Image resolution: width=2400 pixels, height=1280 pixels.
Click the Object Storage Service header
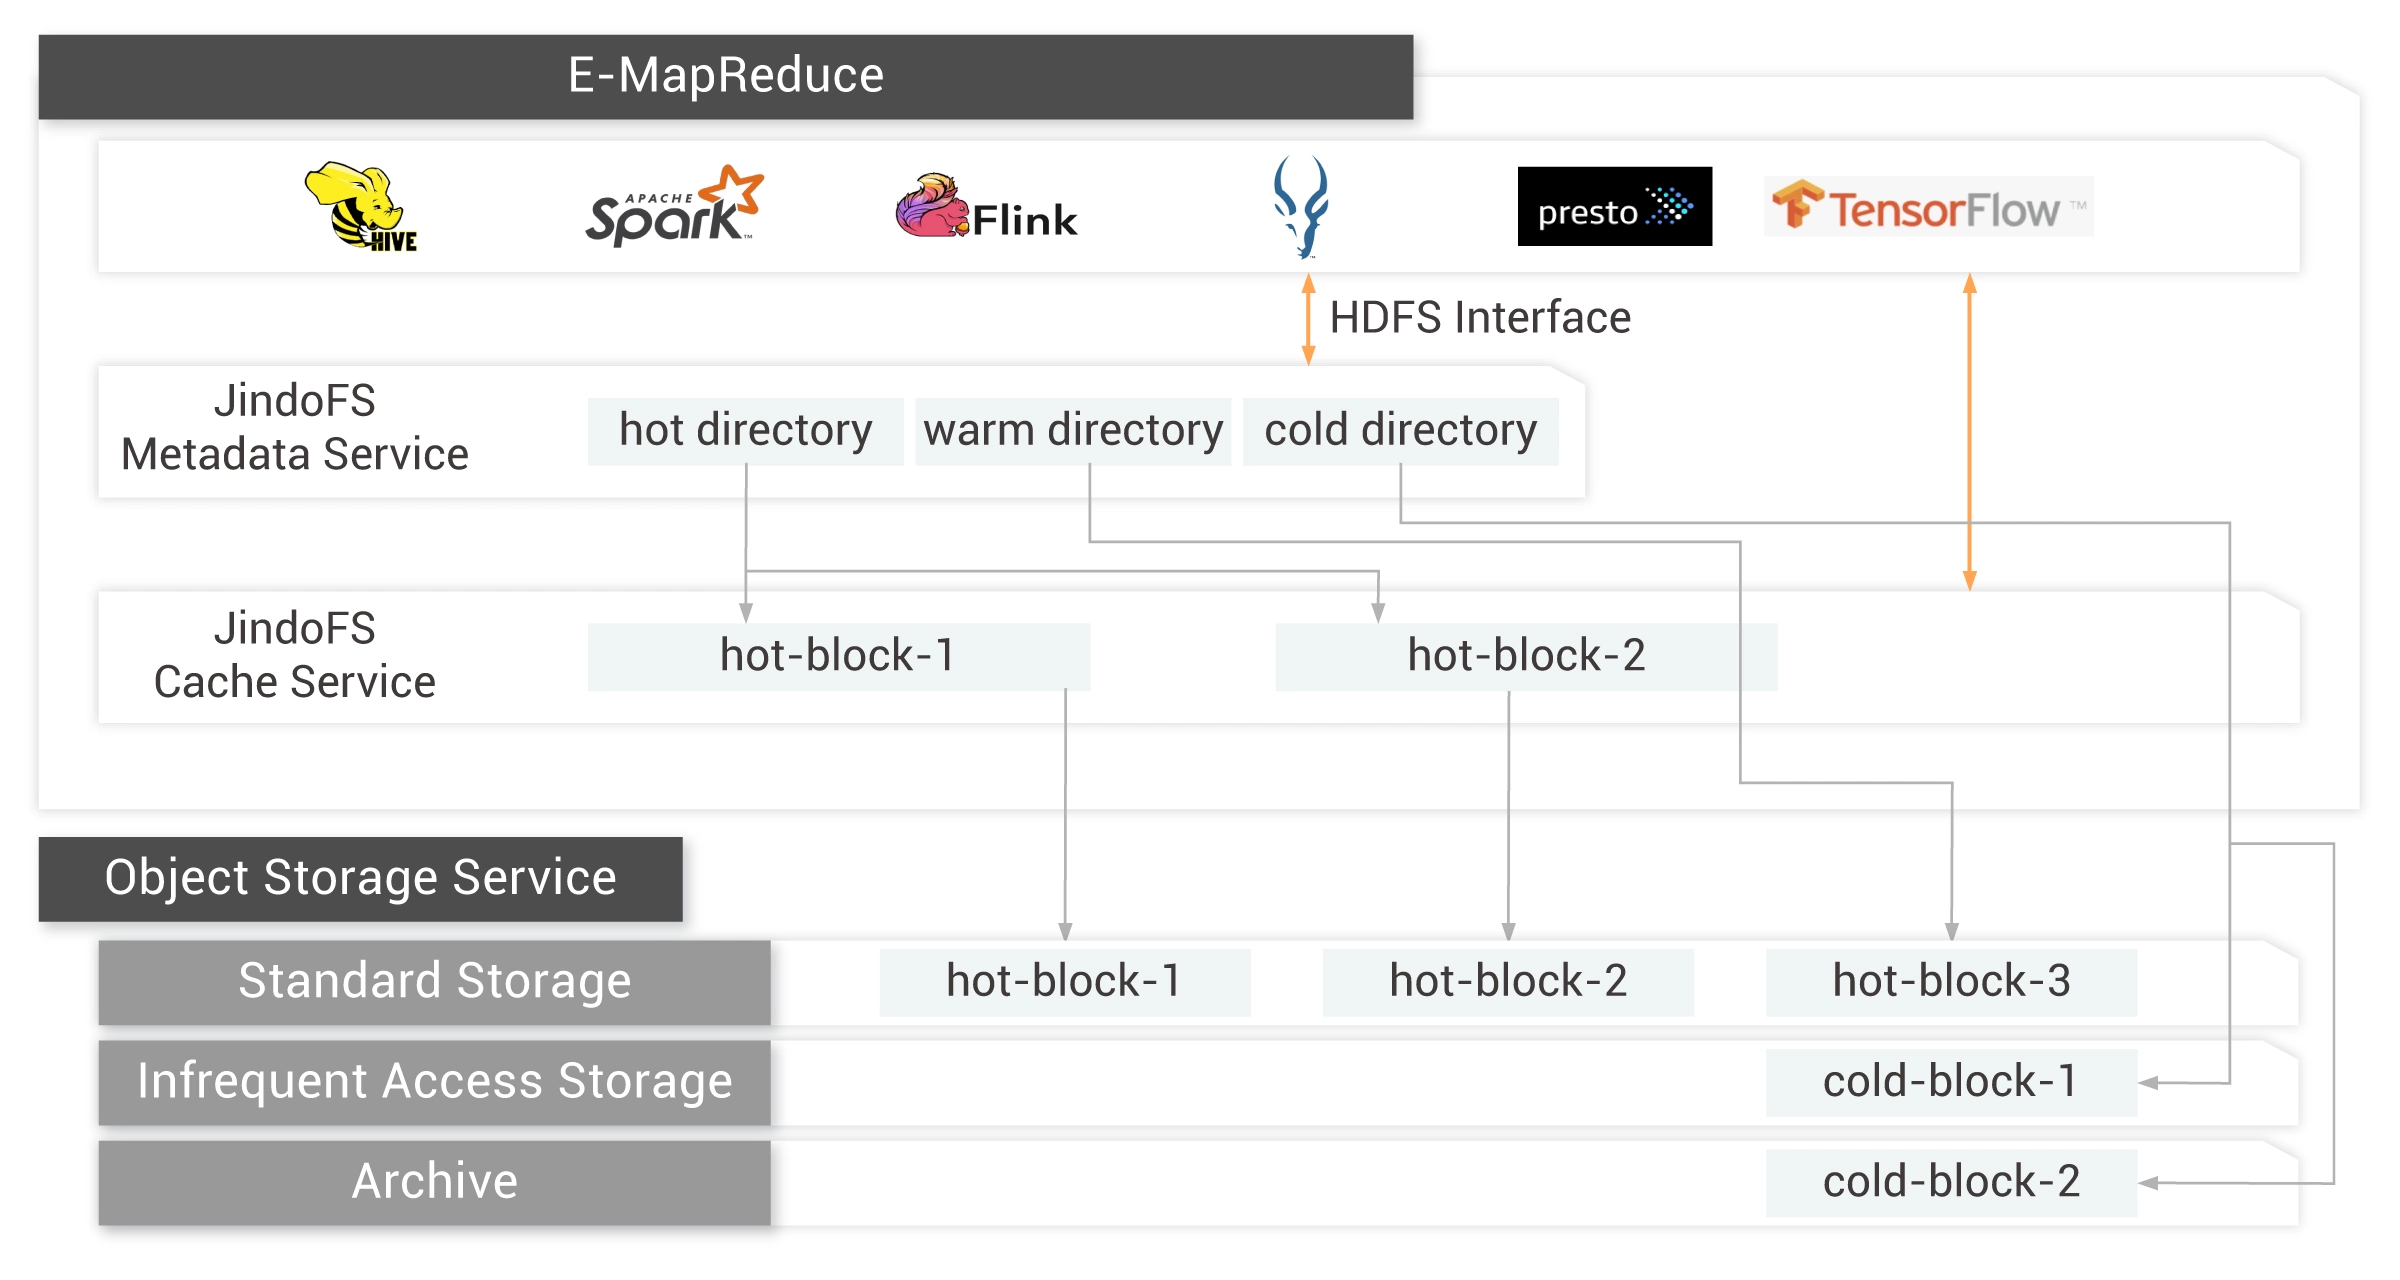[360, 878]
